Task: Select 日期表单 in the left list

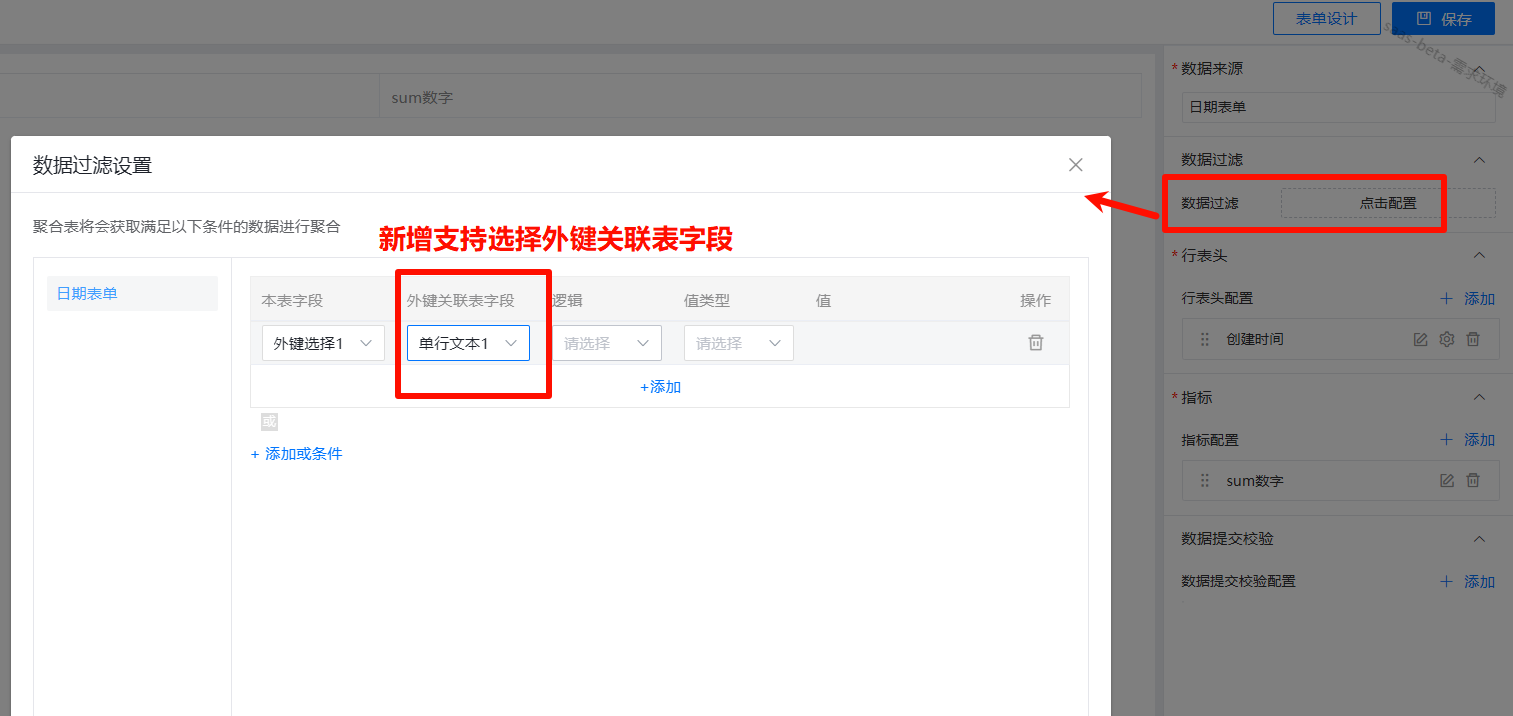Action: [x=131, y=294]
